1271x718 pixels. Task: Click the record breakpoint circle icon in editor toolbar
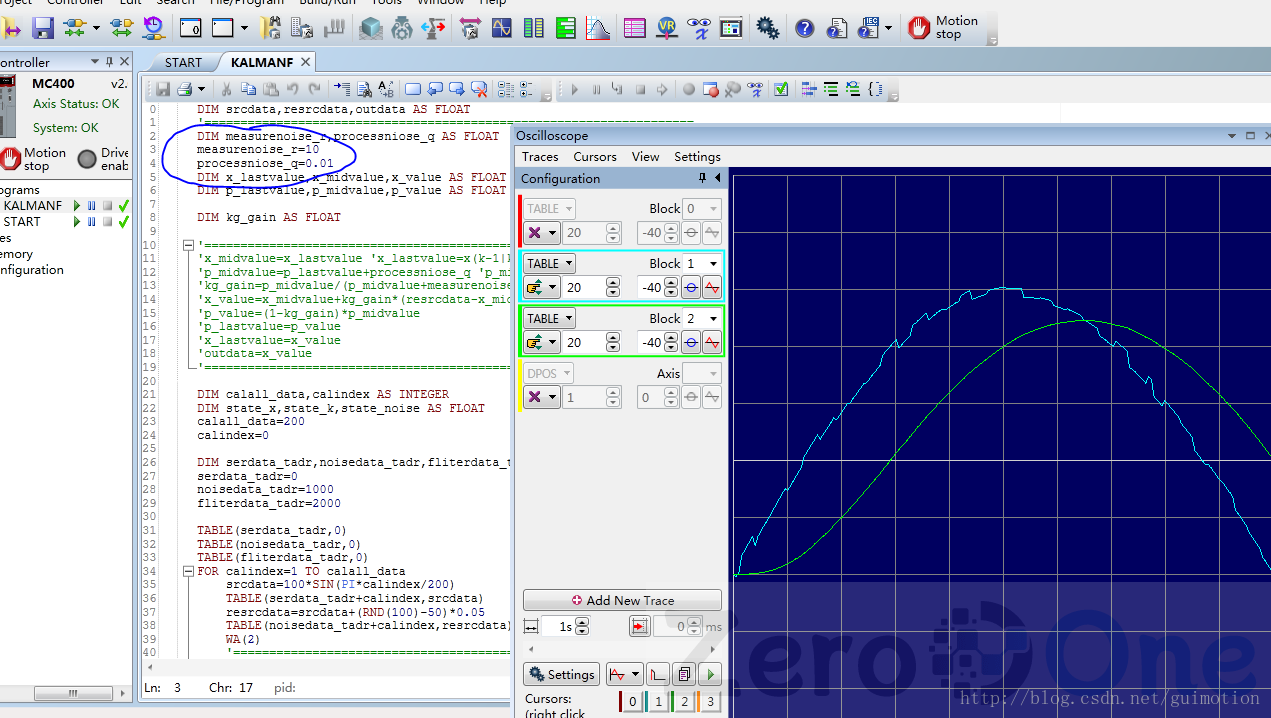tap(689, 89)
